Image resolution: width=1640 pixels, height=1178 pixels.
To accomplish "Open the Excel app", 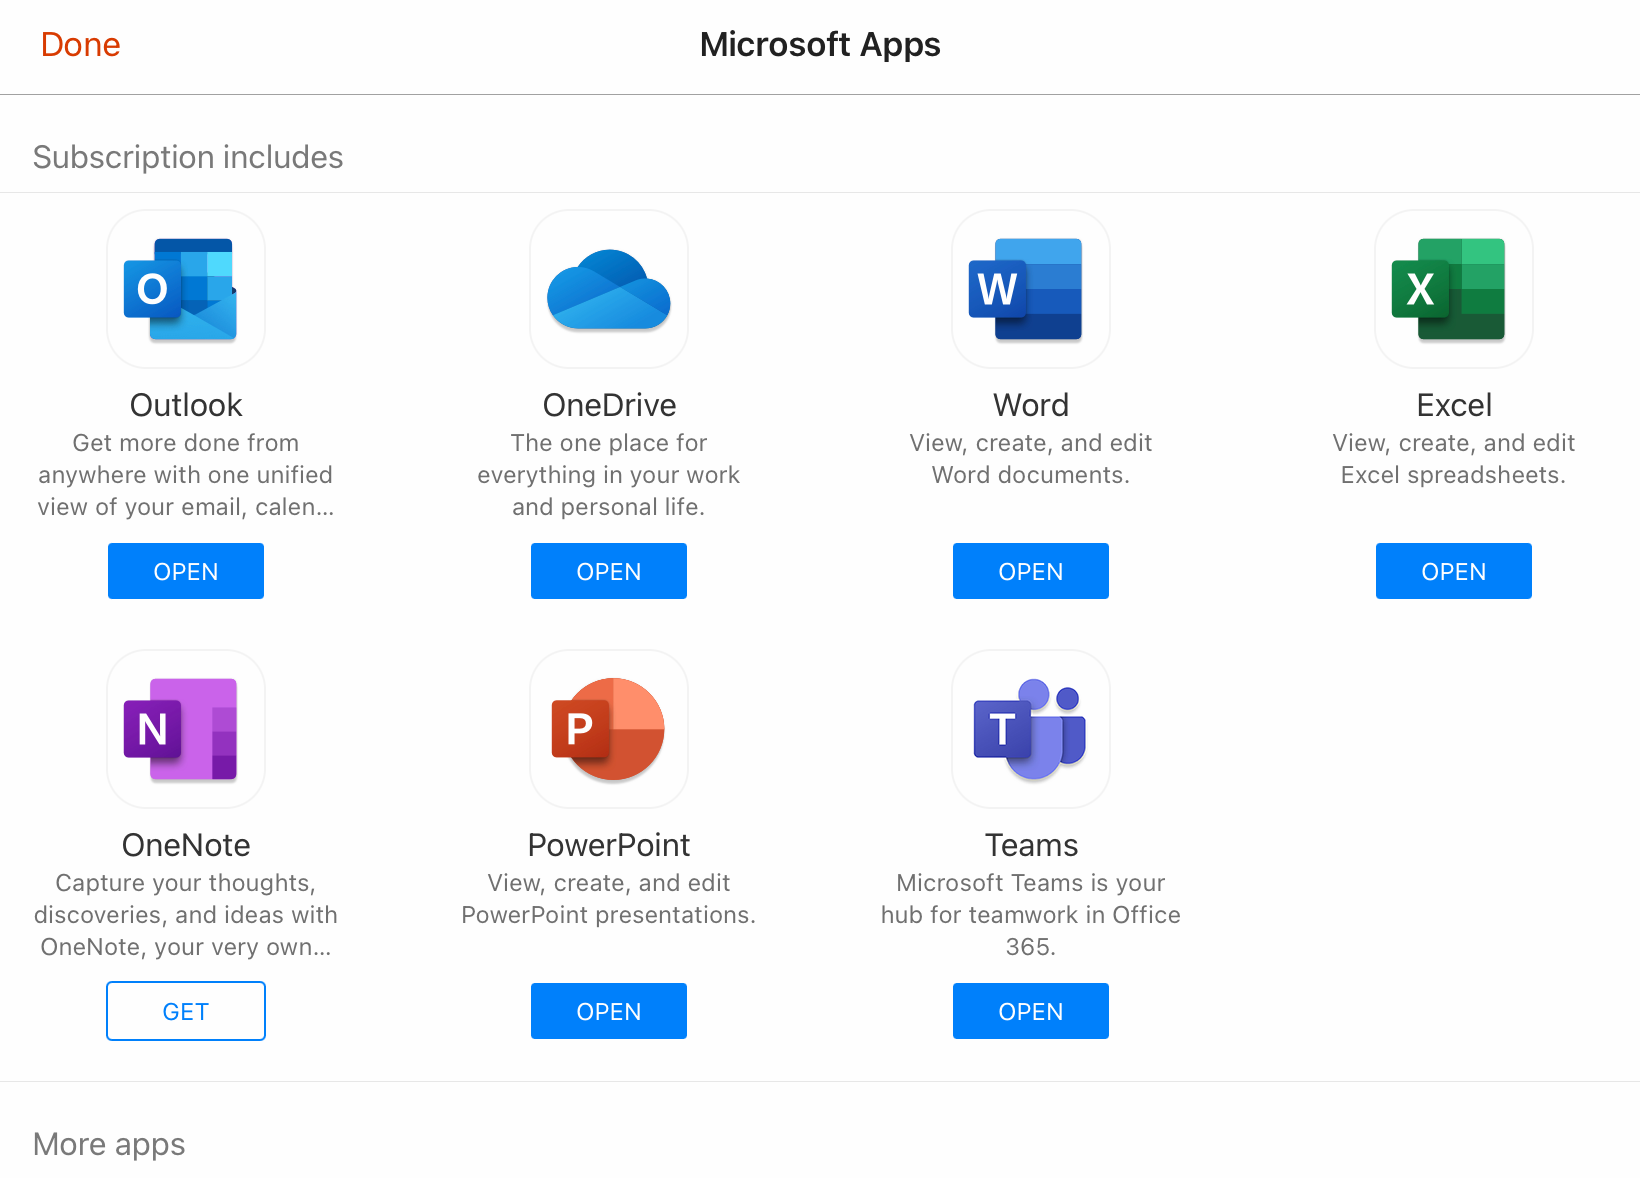I will (x=1454, y=571).
